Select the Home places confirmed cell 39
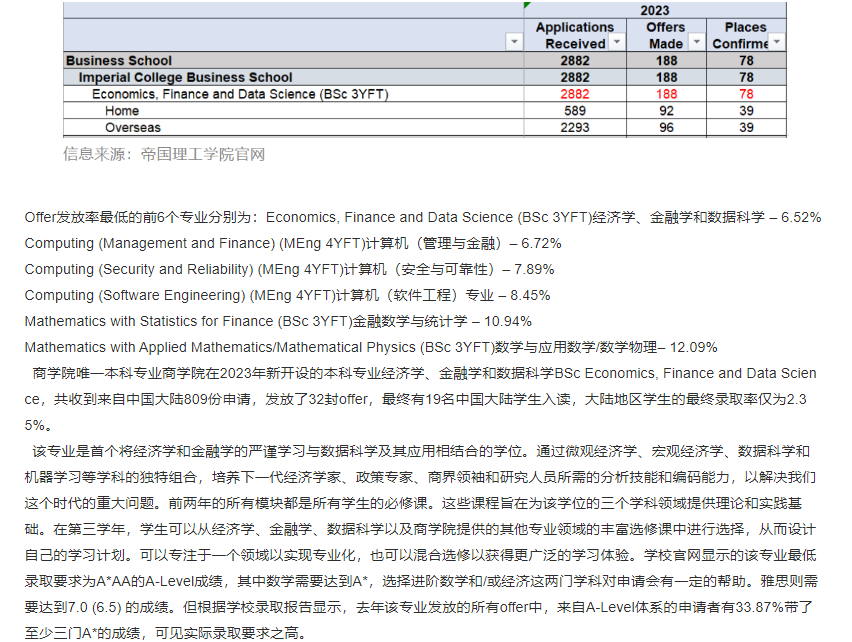This screenshot has width=852, height=642. 746,111
